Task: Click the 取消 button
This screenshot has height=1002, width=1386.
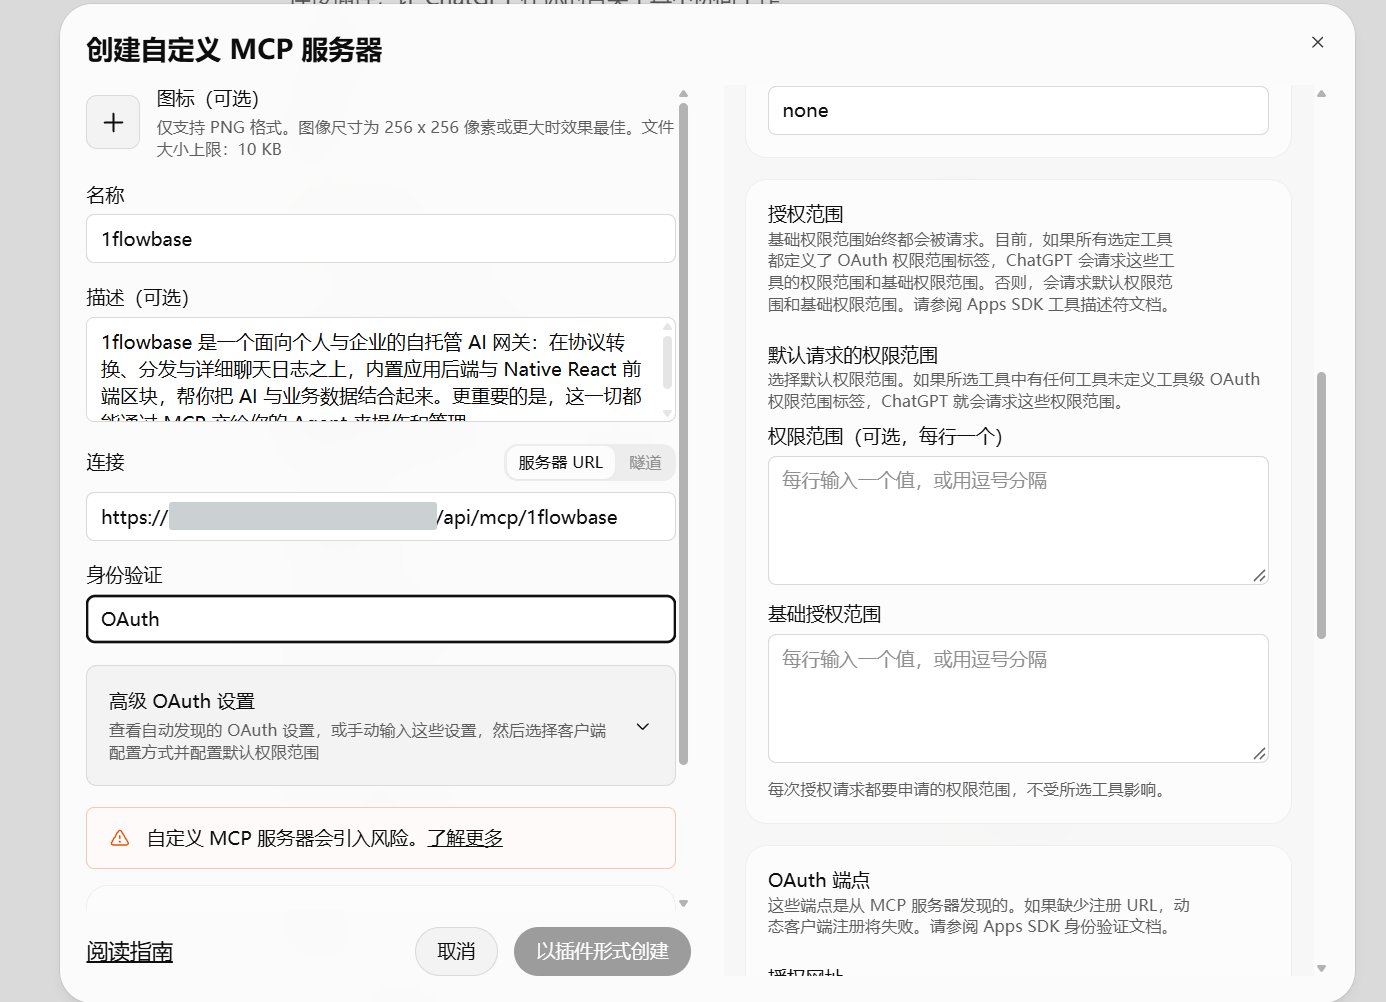Action: (x=456, y=951)
